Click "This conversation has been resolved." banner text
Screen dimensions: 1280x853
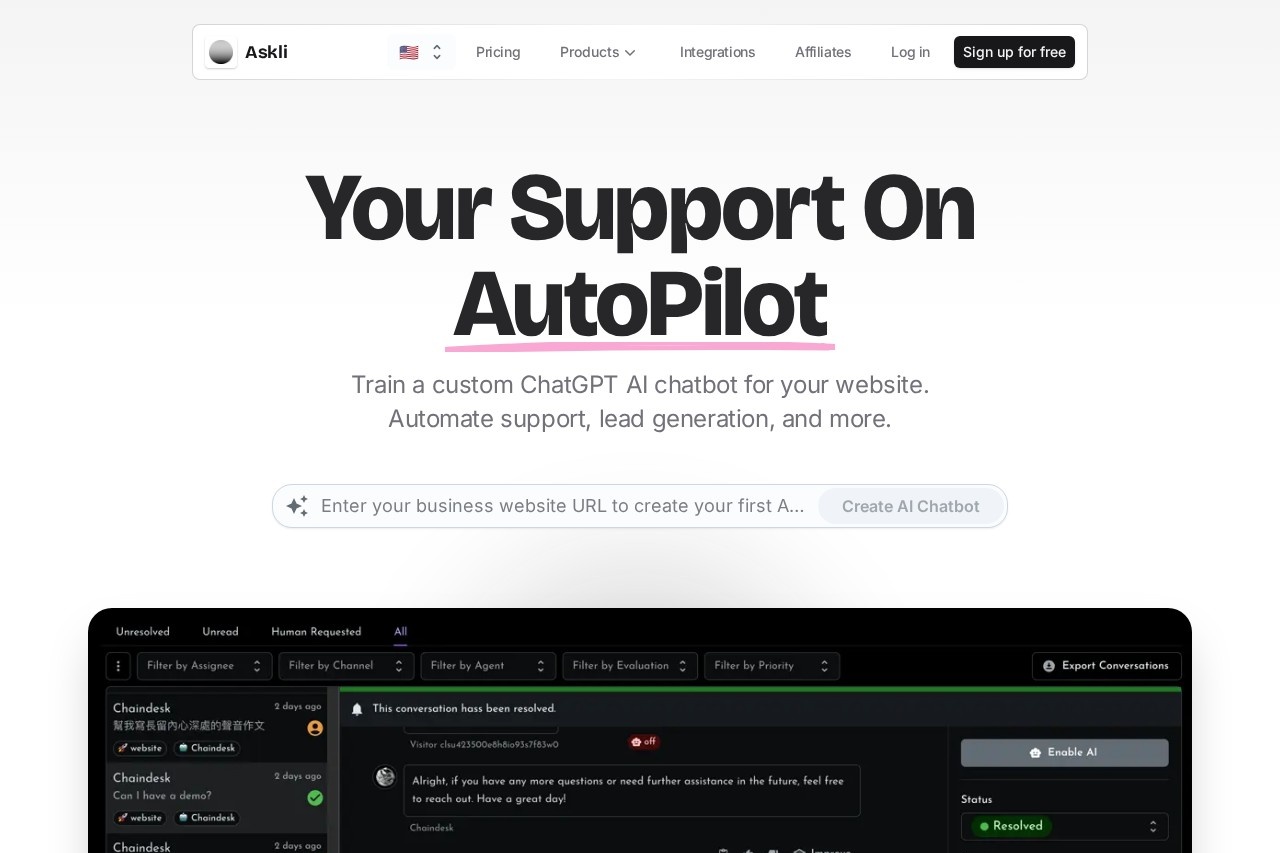pos(464,709)
